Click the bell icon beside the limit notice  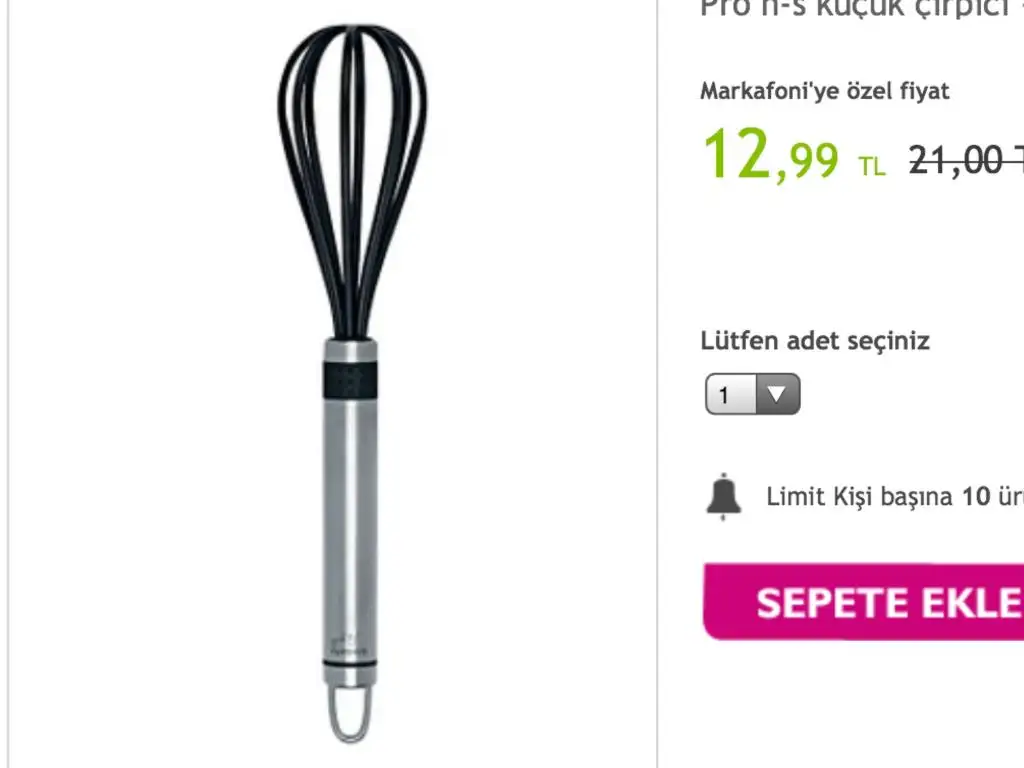(x=724, y=496)
